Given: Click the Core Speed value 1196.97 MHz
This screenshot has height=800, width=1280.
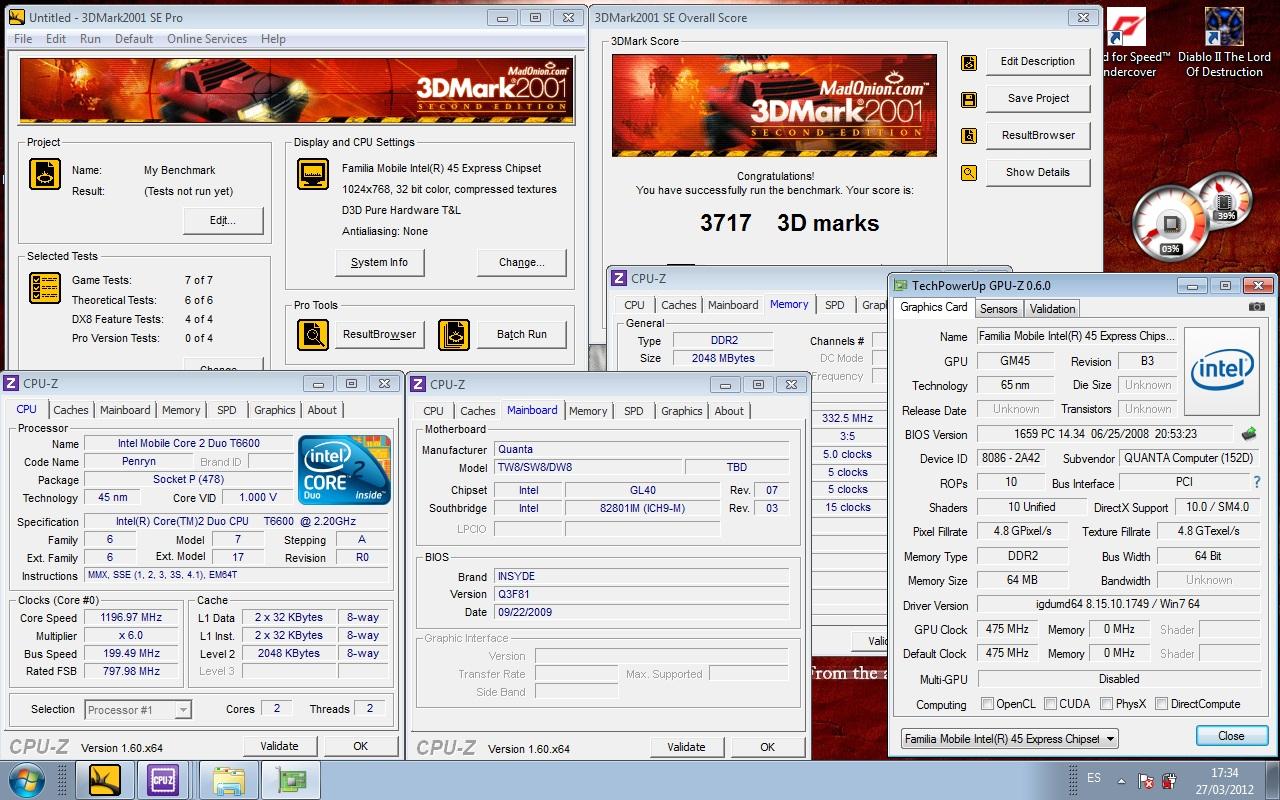Looking at the screenshot, I should (x=131, y=617).
